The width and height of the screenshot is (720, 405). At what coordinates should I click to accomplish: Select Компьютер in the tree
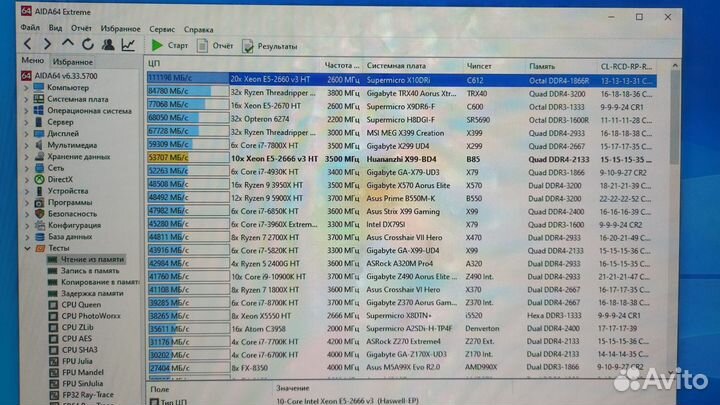(68, 87)
